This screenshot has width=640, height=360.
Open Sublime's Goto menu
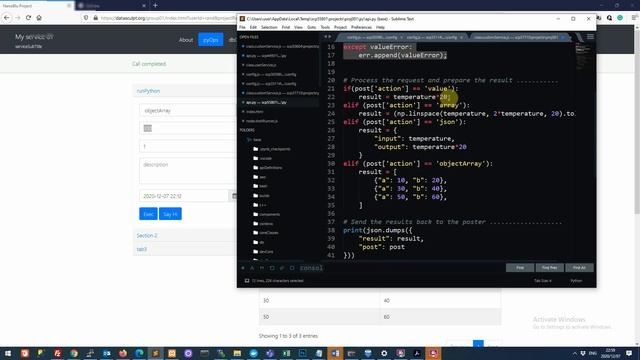(311, 27)
